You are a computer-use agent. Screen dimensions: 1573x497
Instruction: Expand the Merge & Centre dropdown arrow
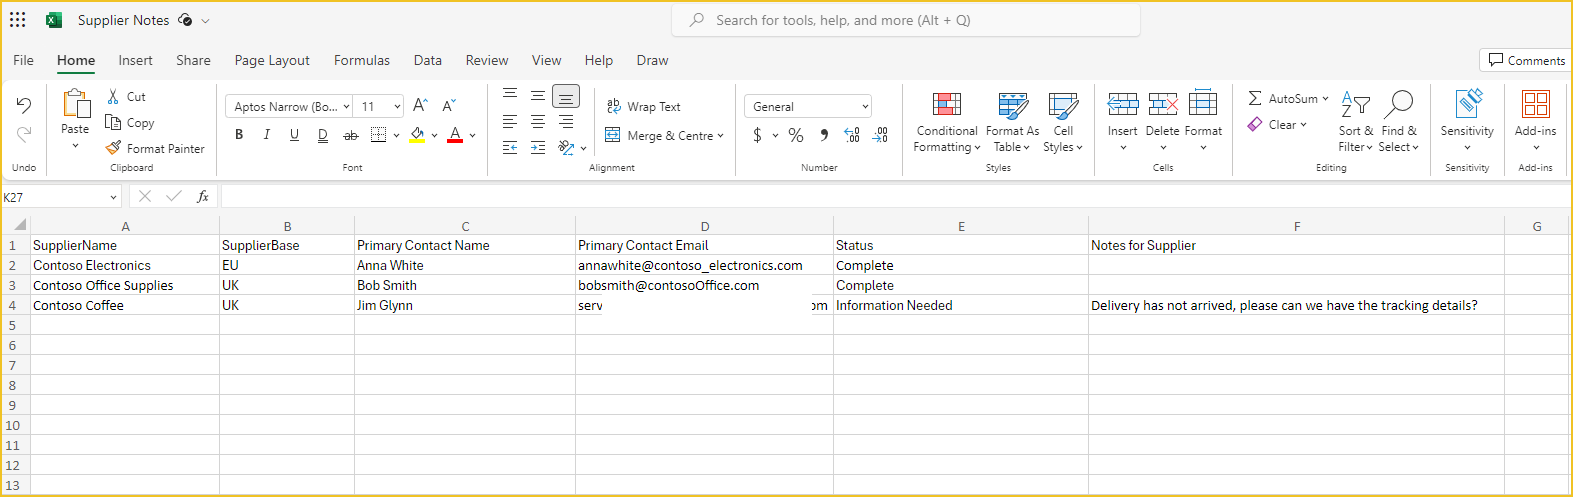tap(720, 136)
